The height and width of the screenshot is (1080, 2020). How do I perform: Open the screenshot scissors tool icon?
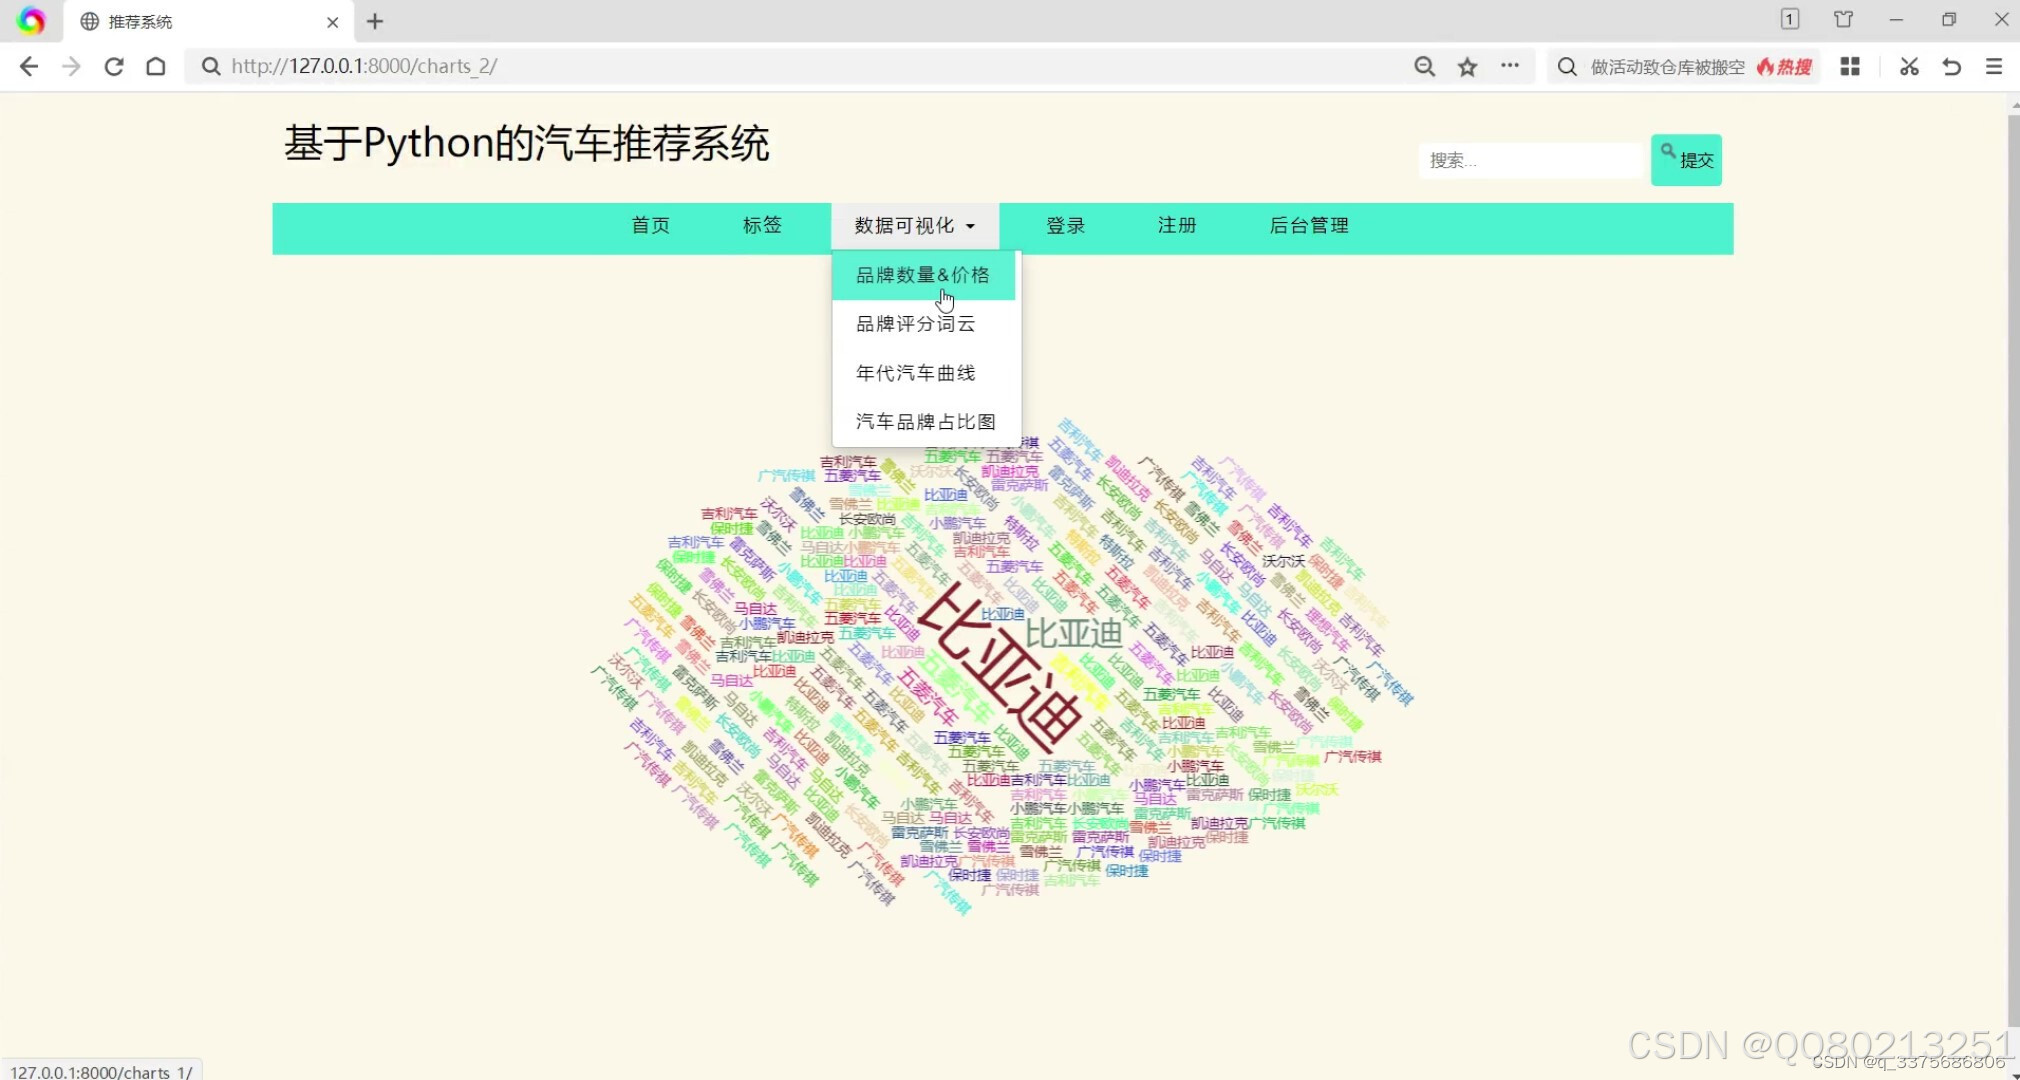(1908, 66)
